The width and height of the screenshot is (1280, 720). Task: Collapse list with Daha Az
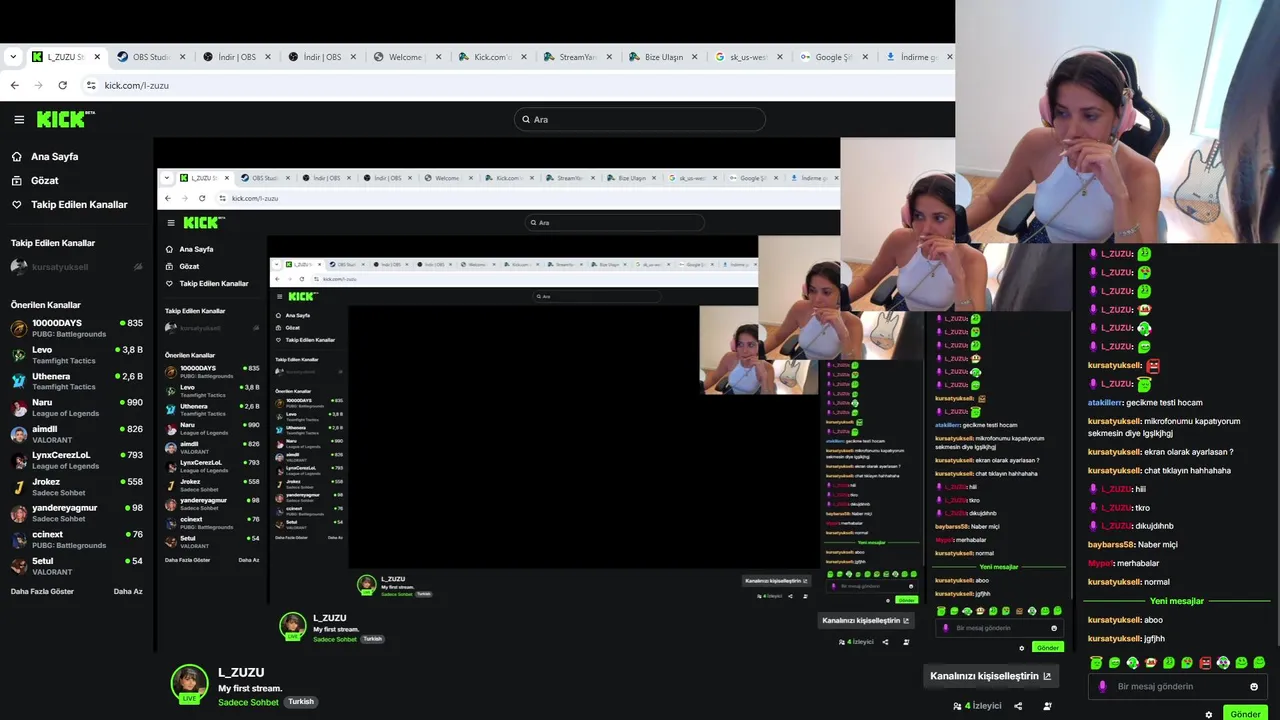click(128, 591)
